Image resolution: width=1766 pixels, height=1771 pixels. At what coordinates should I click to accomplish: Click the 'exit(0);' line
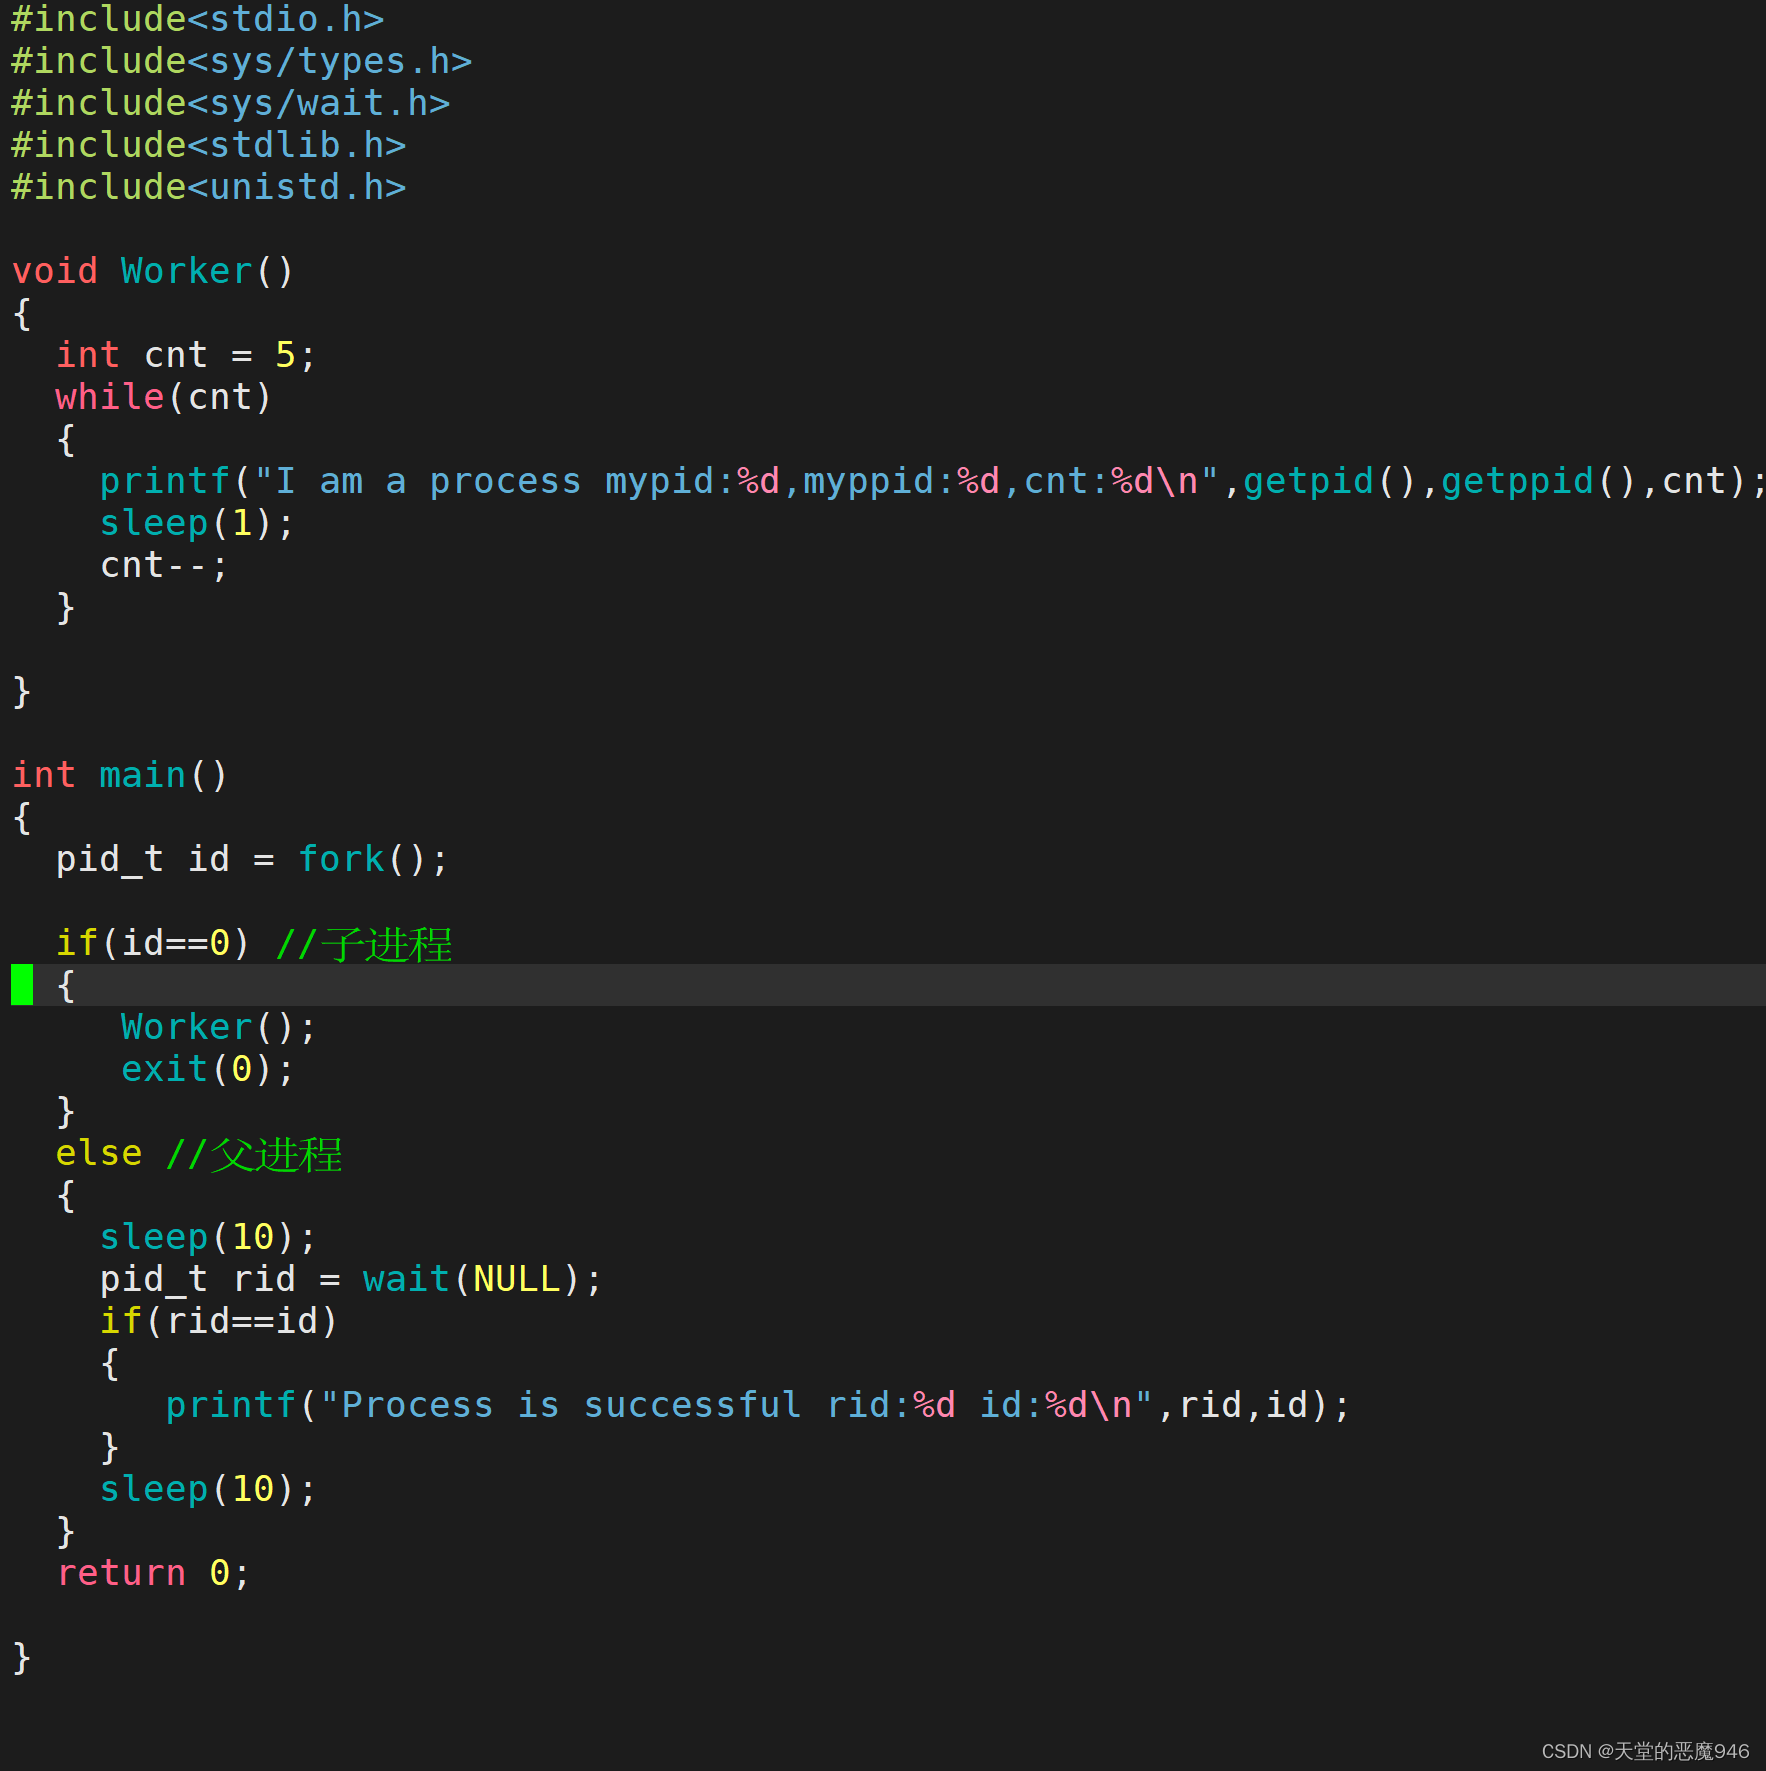208,1069
